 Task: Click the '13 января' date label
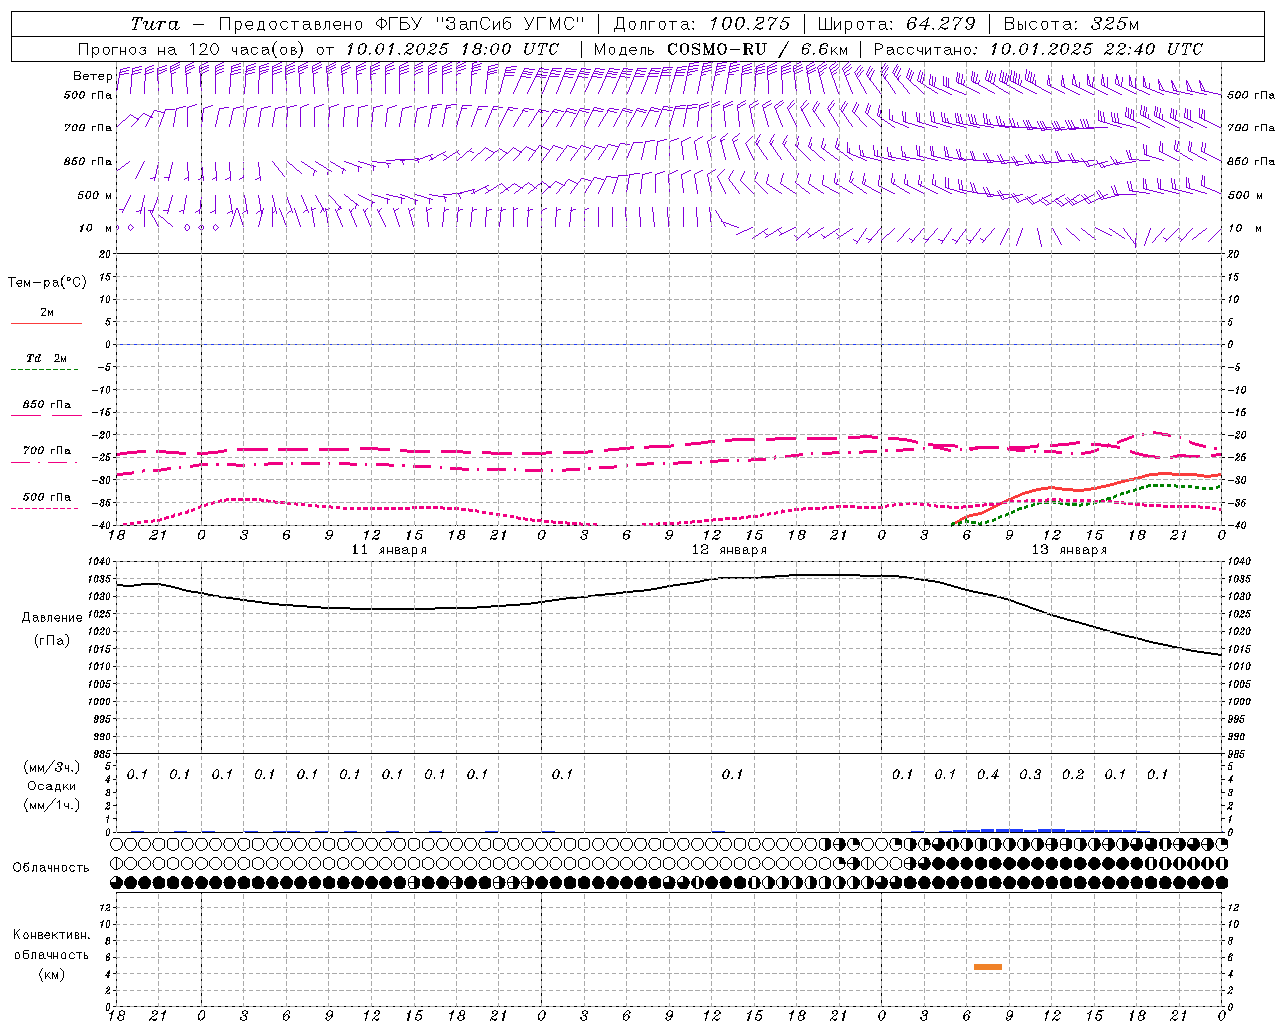pos(1069,550)
